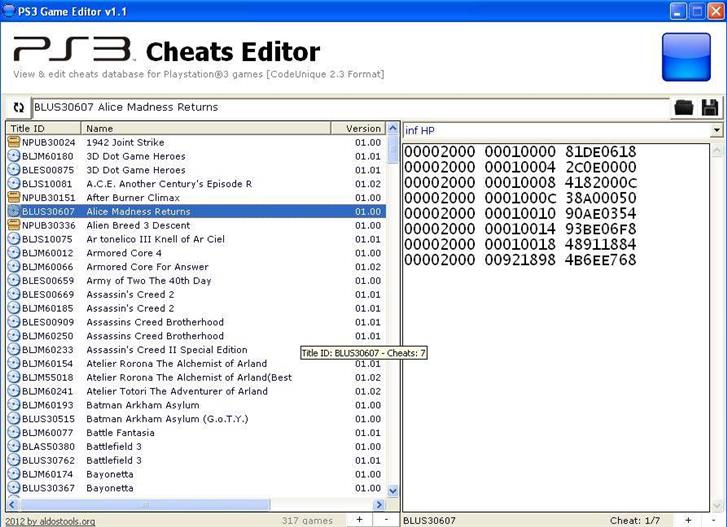Click the code line ending 4B6EE768
727x527 pixels.
pos(520,260)
